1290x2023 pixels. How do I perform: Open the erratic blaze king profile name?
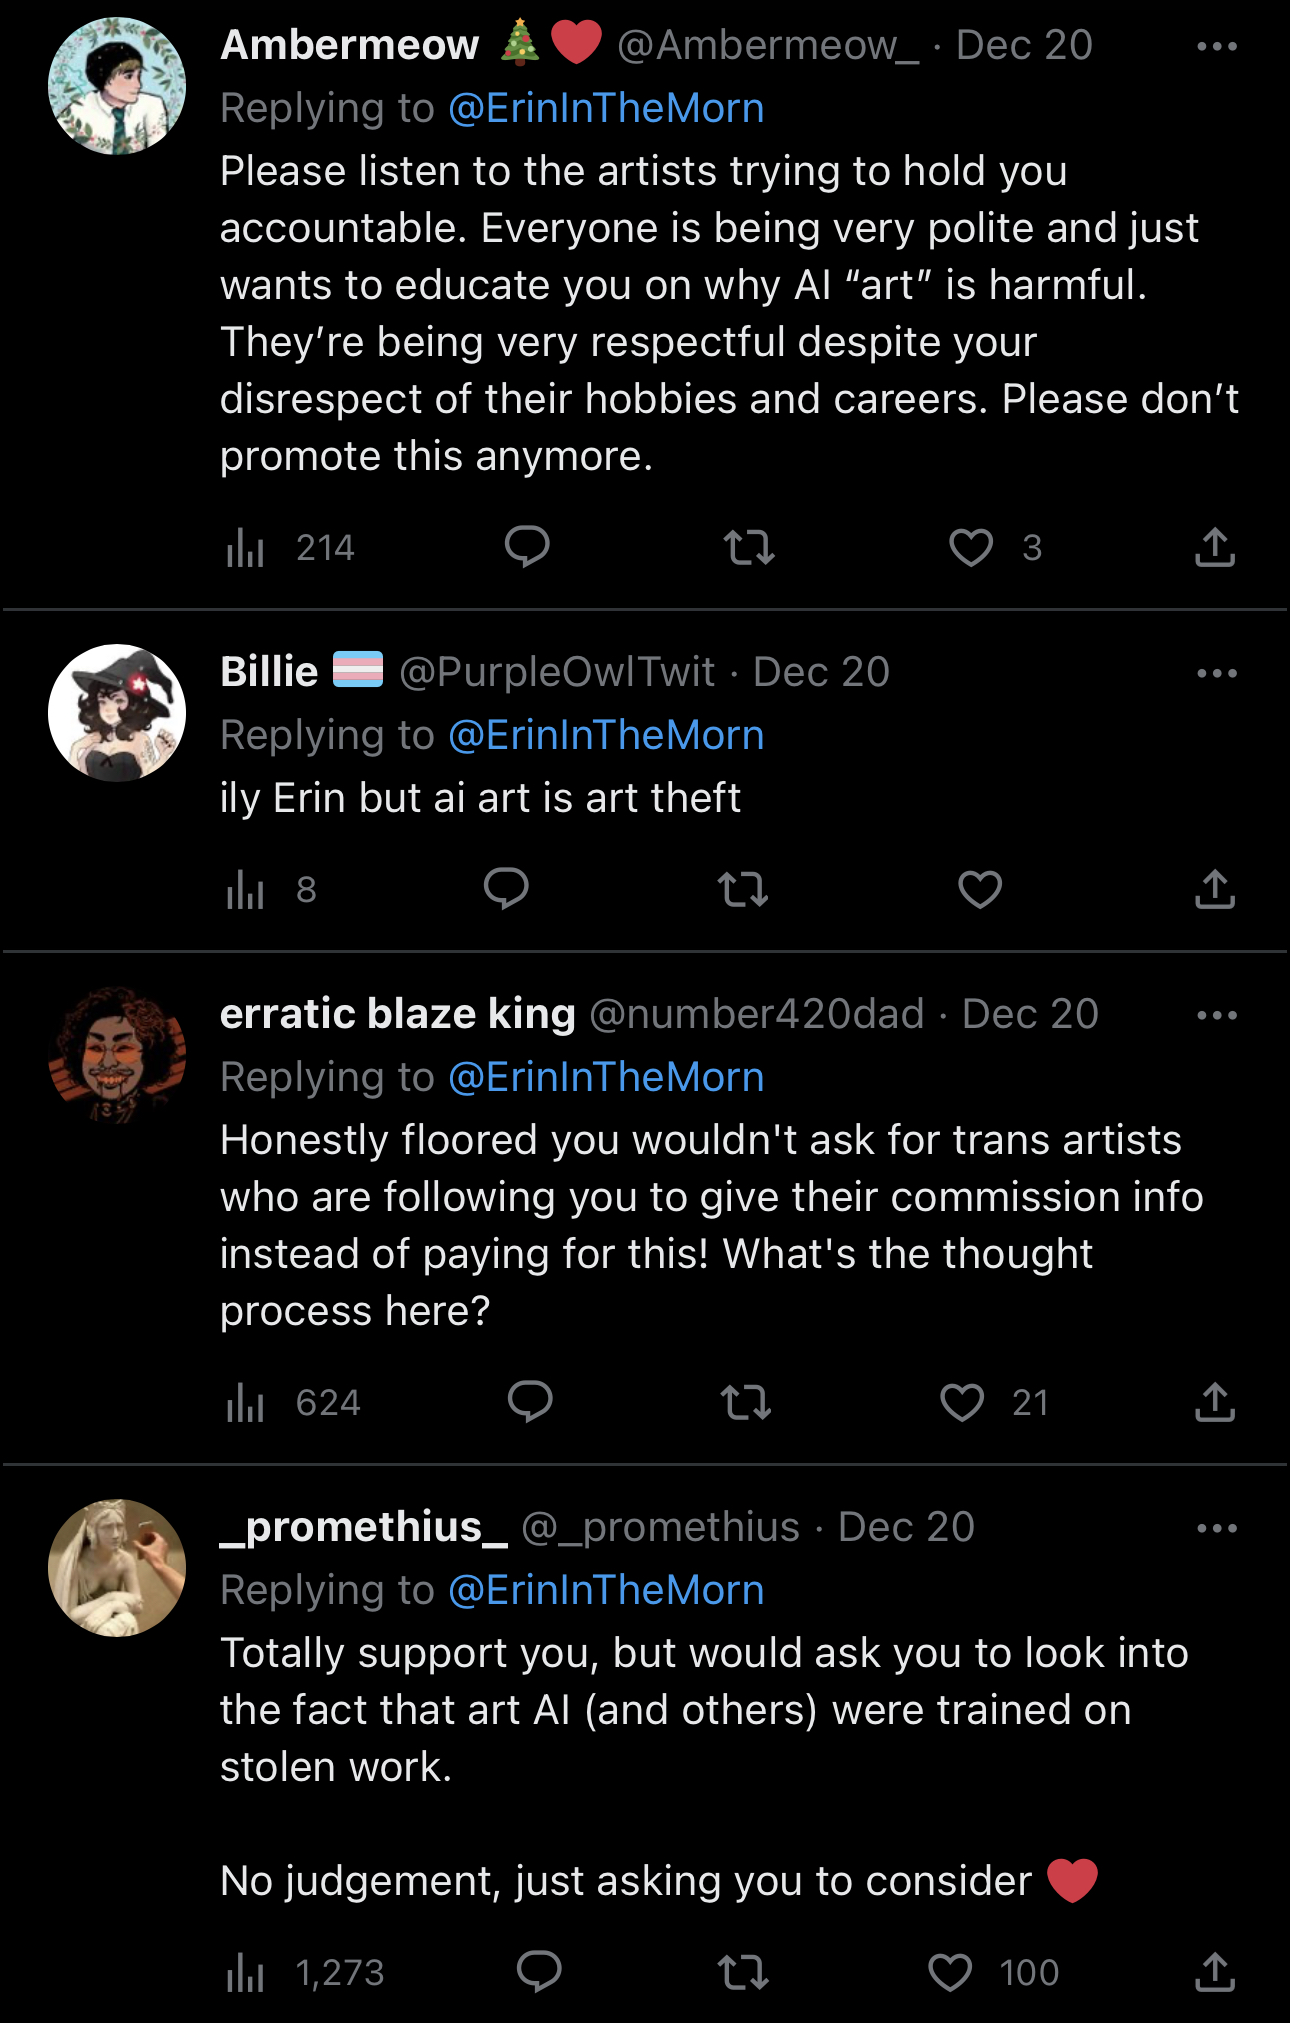397,1014
